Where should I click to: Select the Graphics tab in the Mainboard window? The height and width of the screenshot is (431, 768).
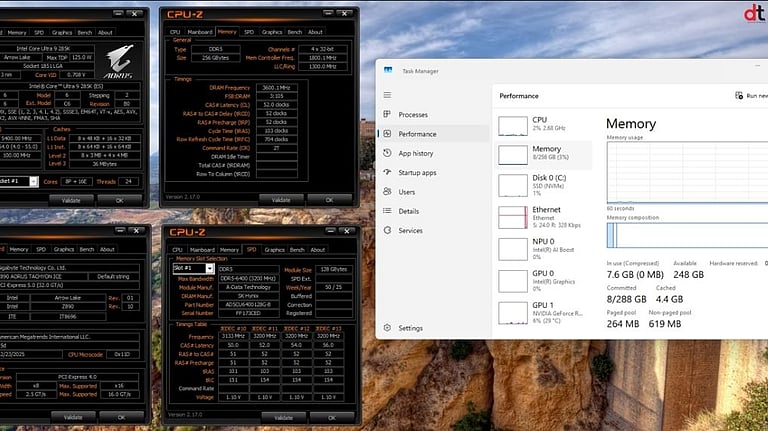(x=63, y=249)
